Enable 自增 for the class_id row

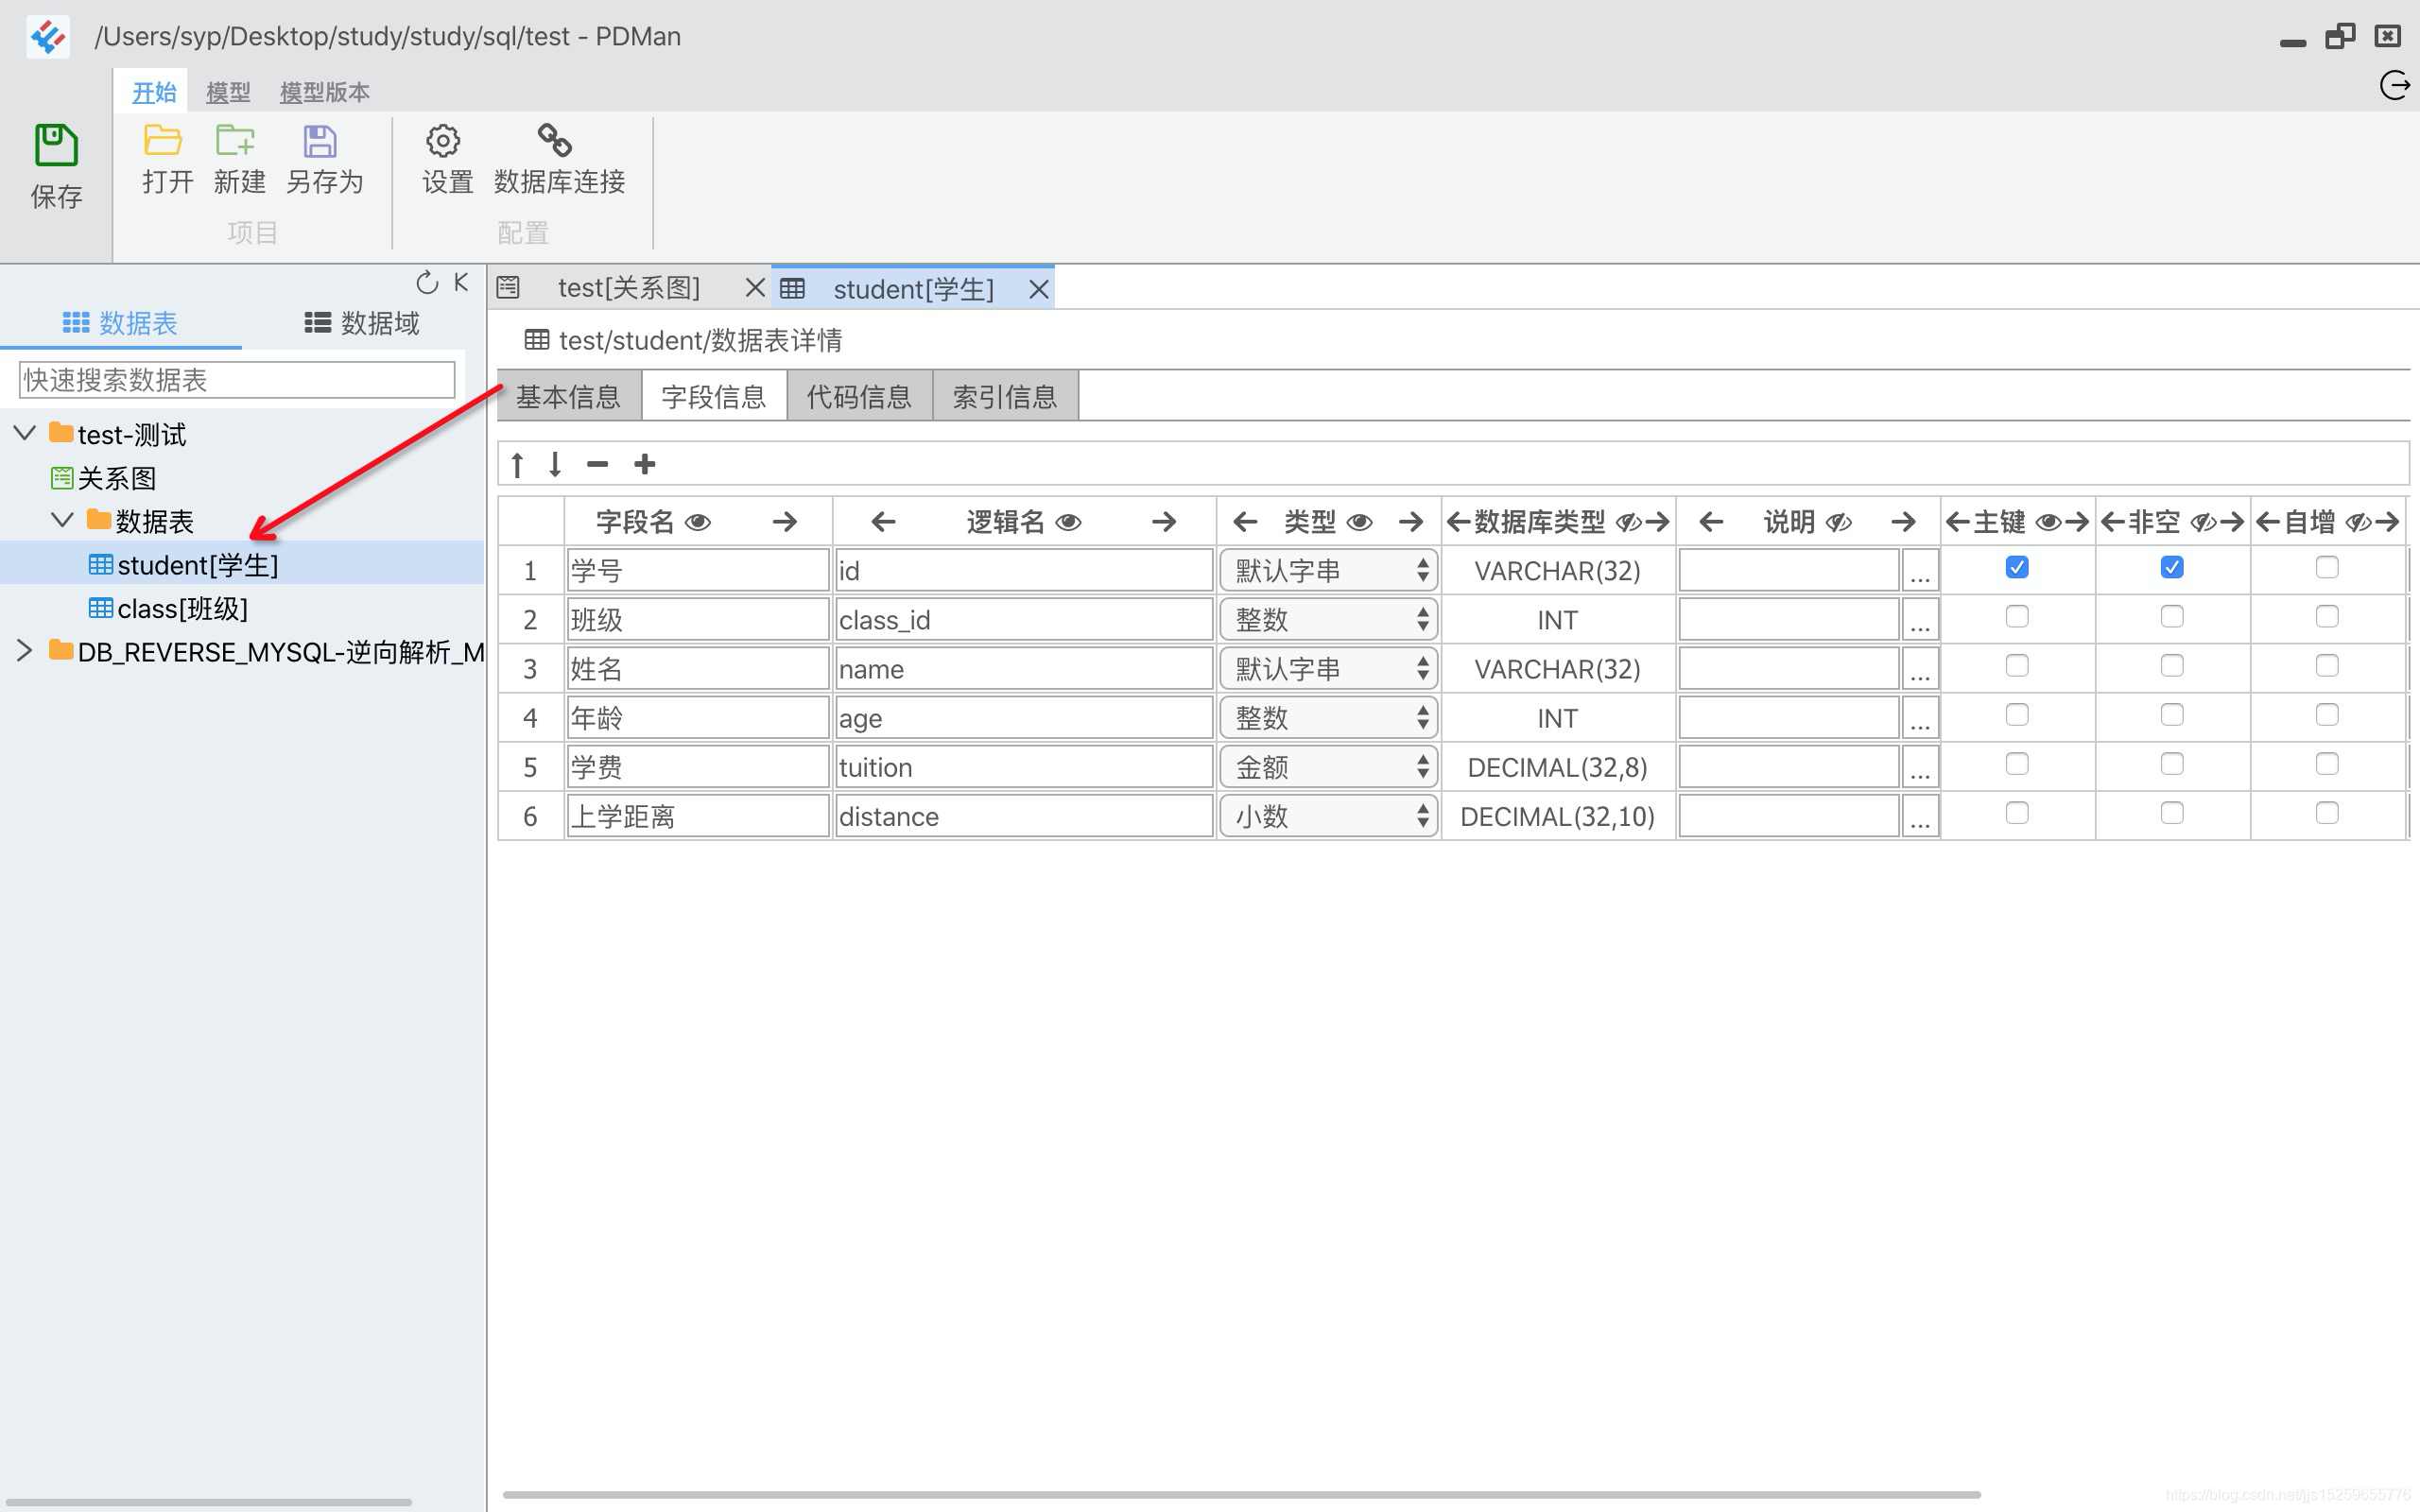(2326, 616)
